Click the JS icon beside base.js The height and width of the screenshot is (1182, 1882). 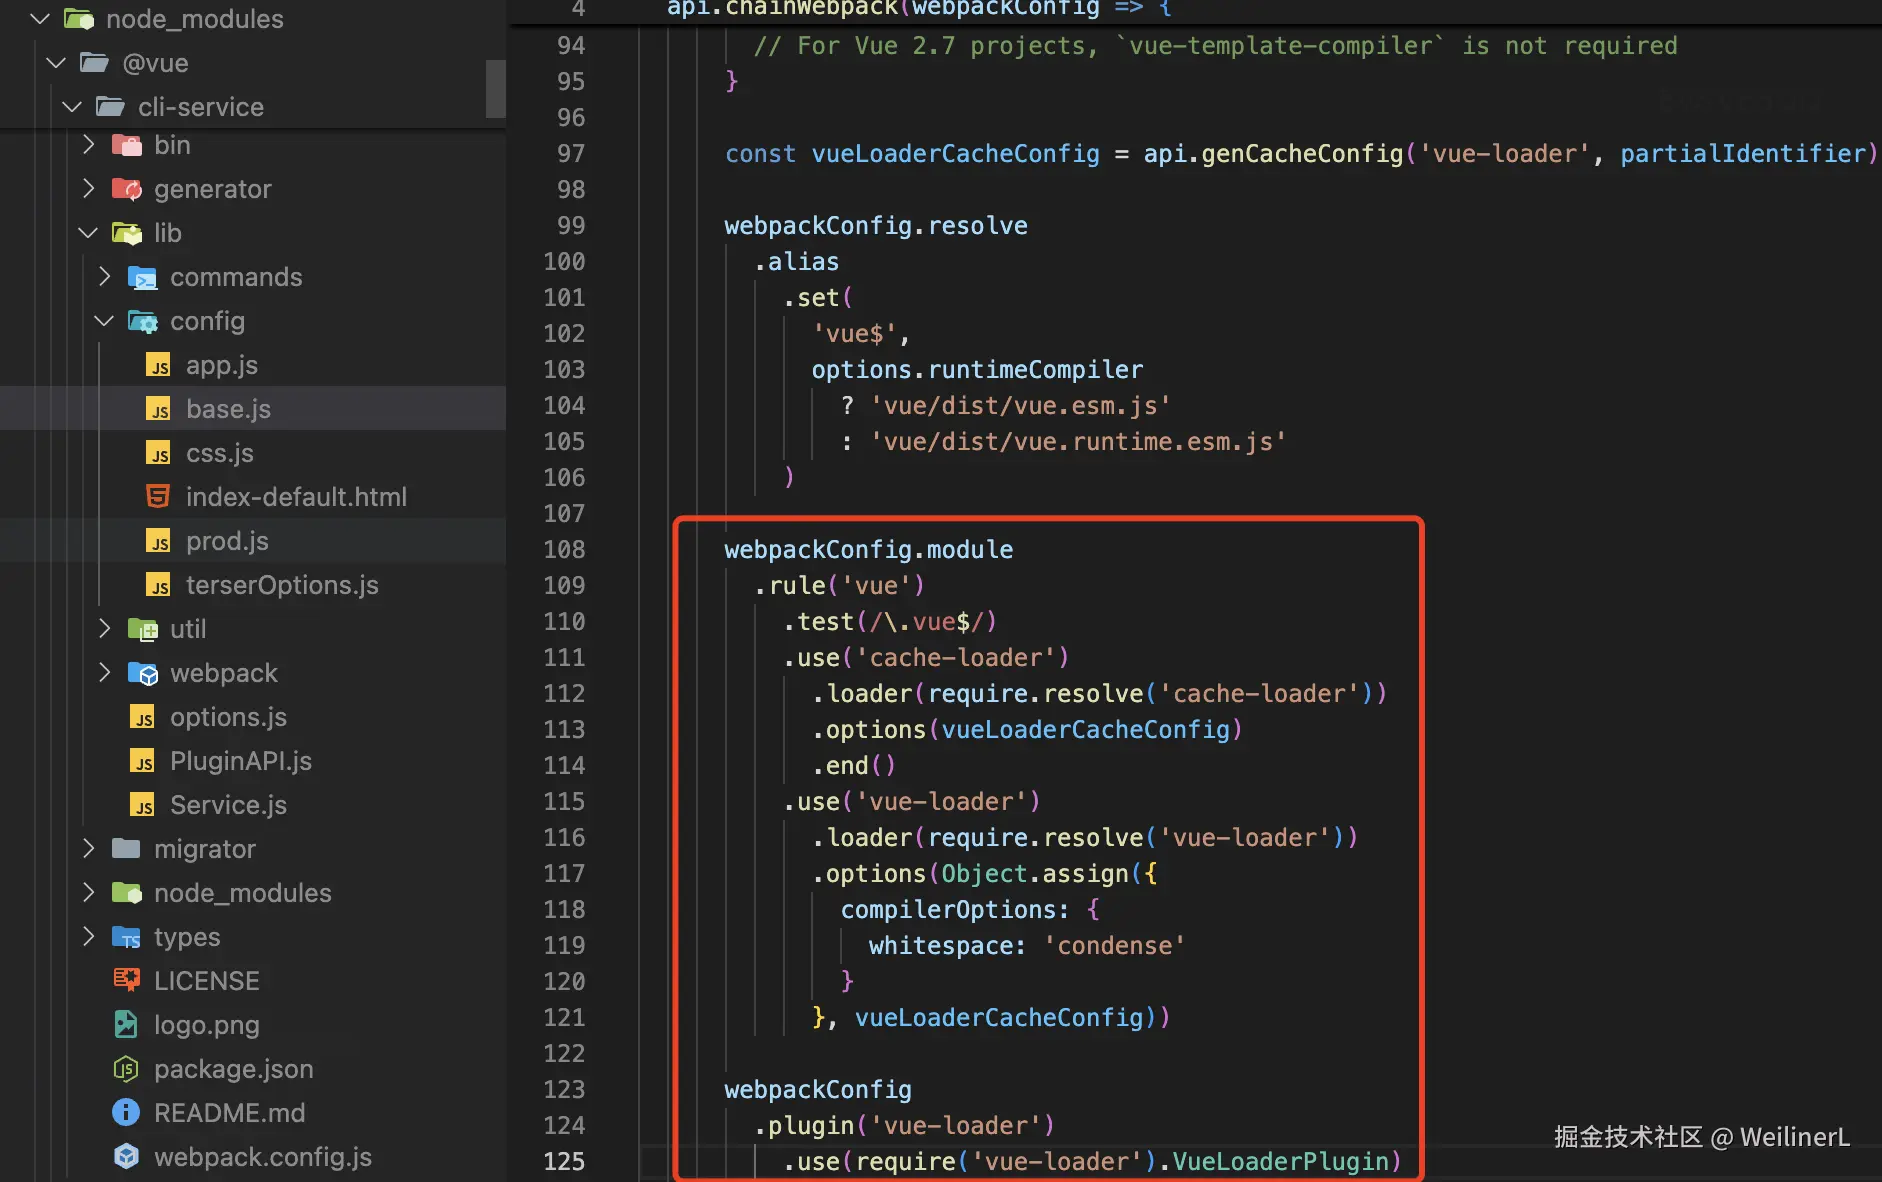tap(158, 409)
